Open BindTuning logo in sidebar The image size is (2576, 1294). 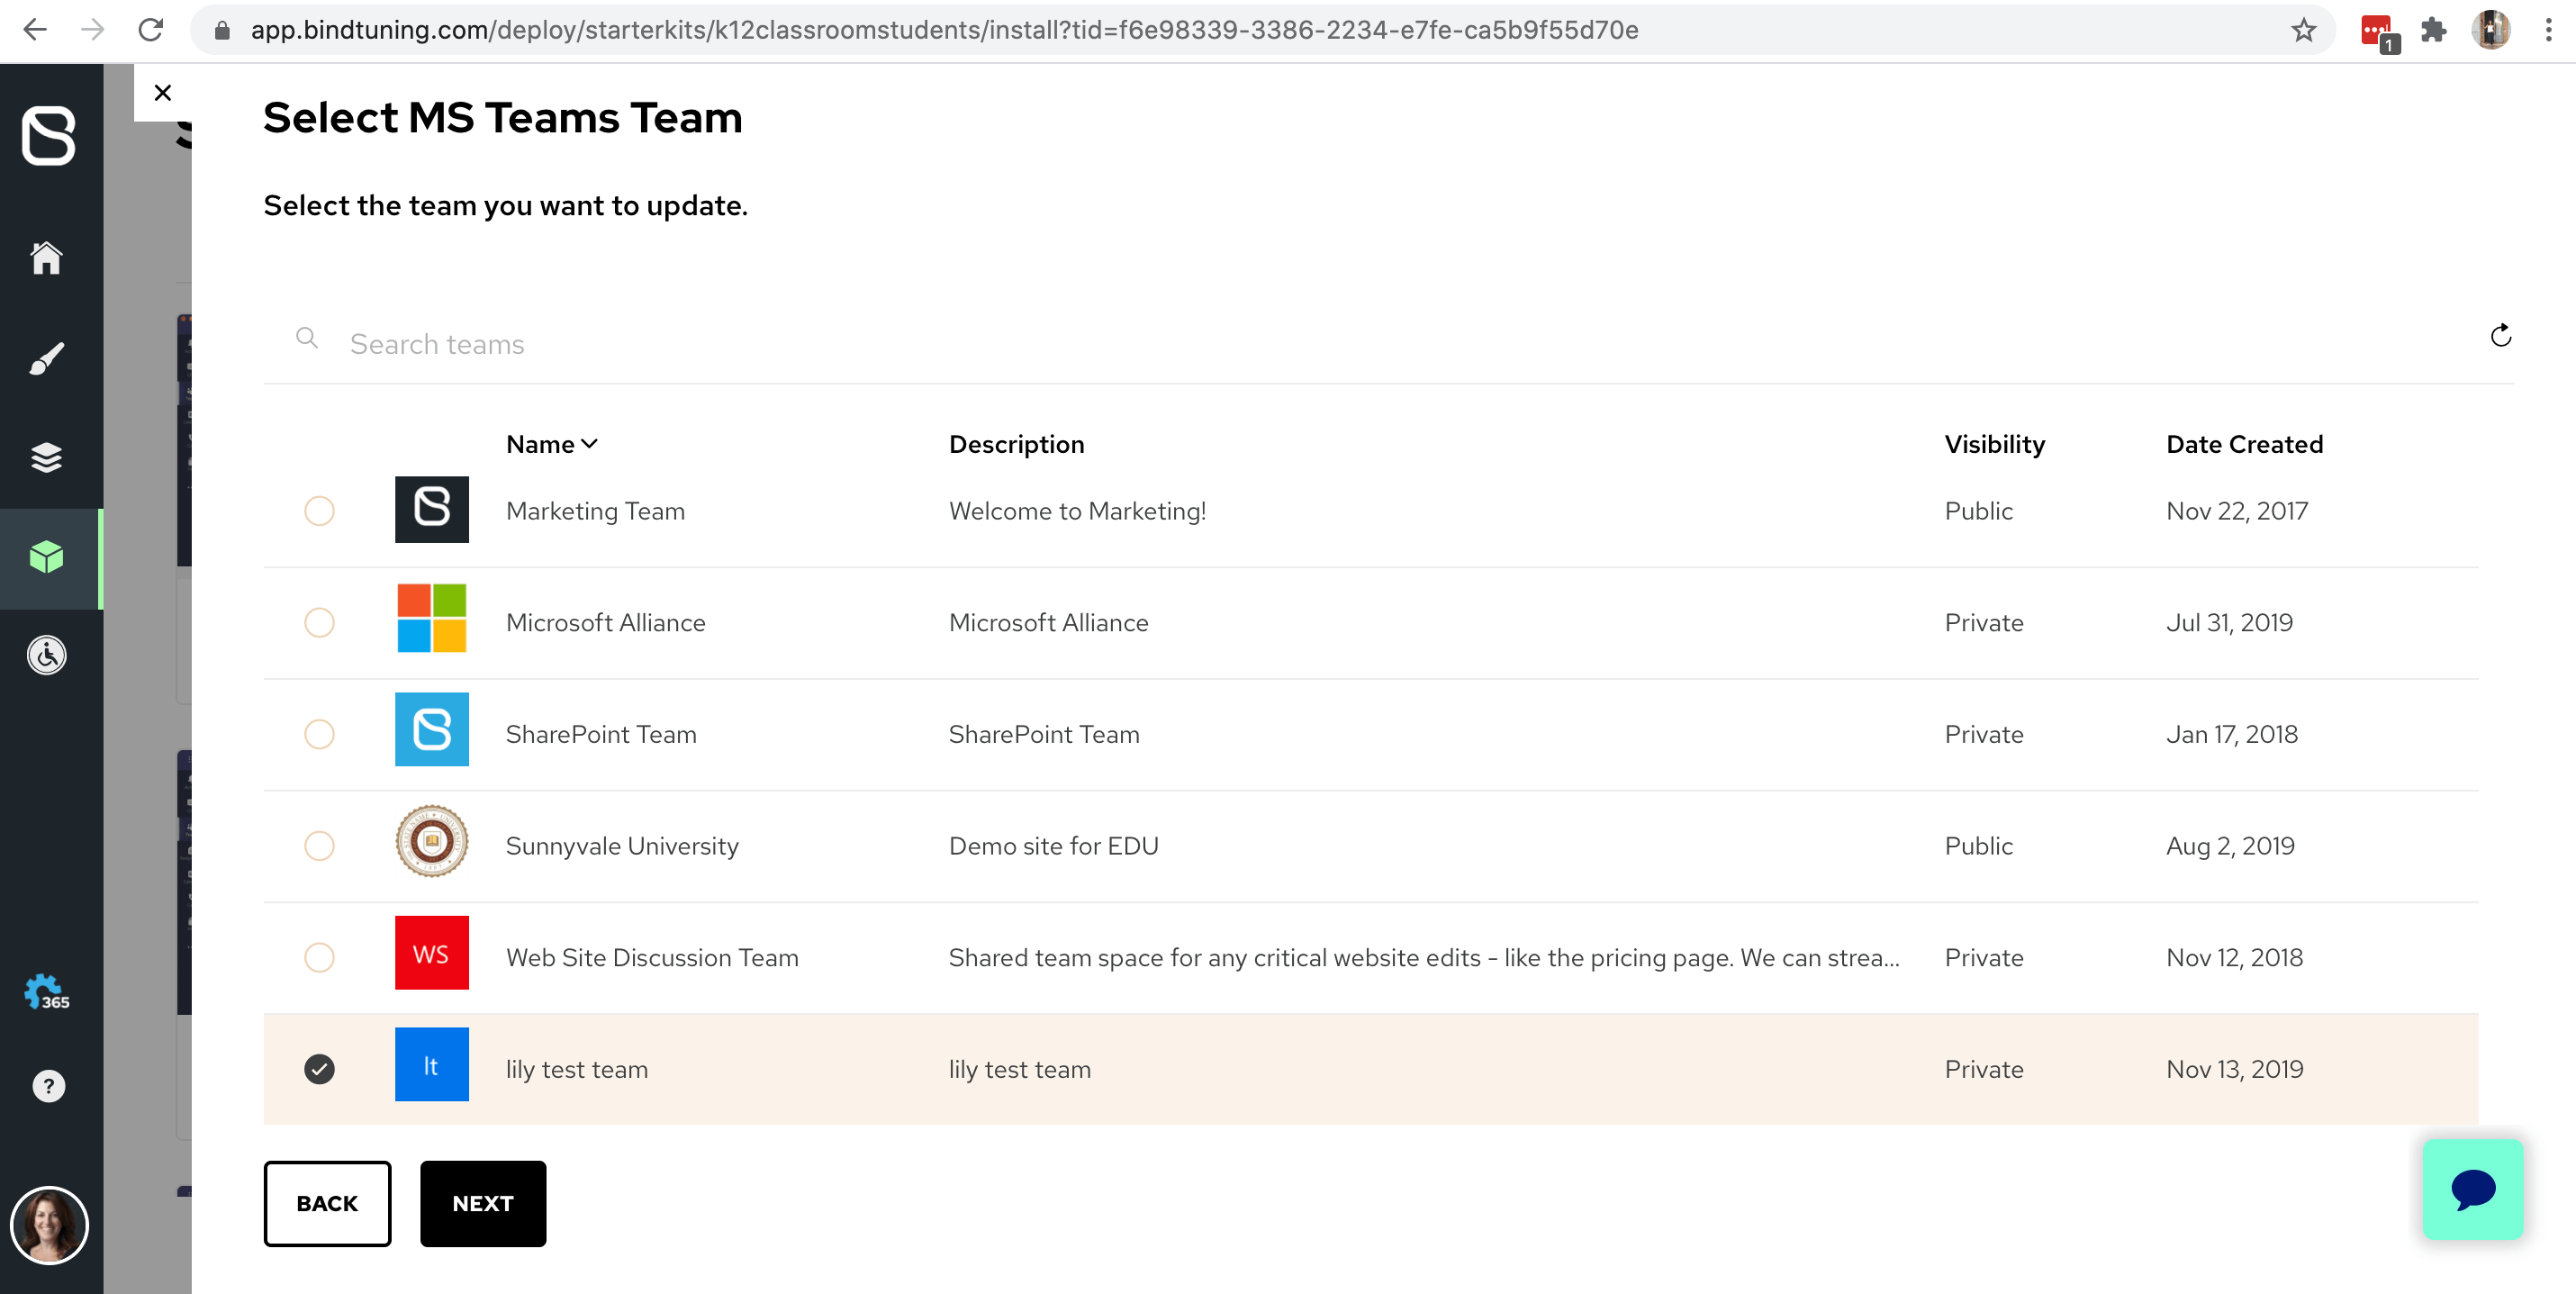pyautogui.click(x=48, y=136)
